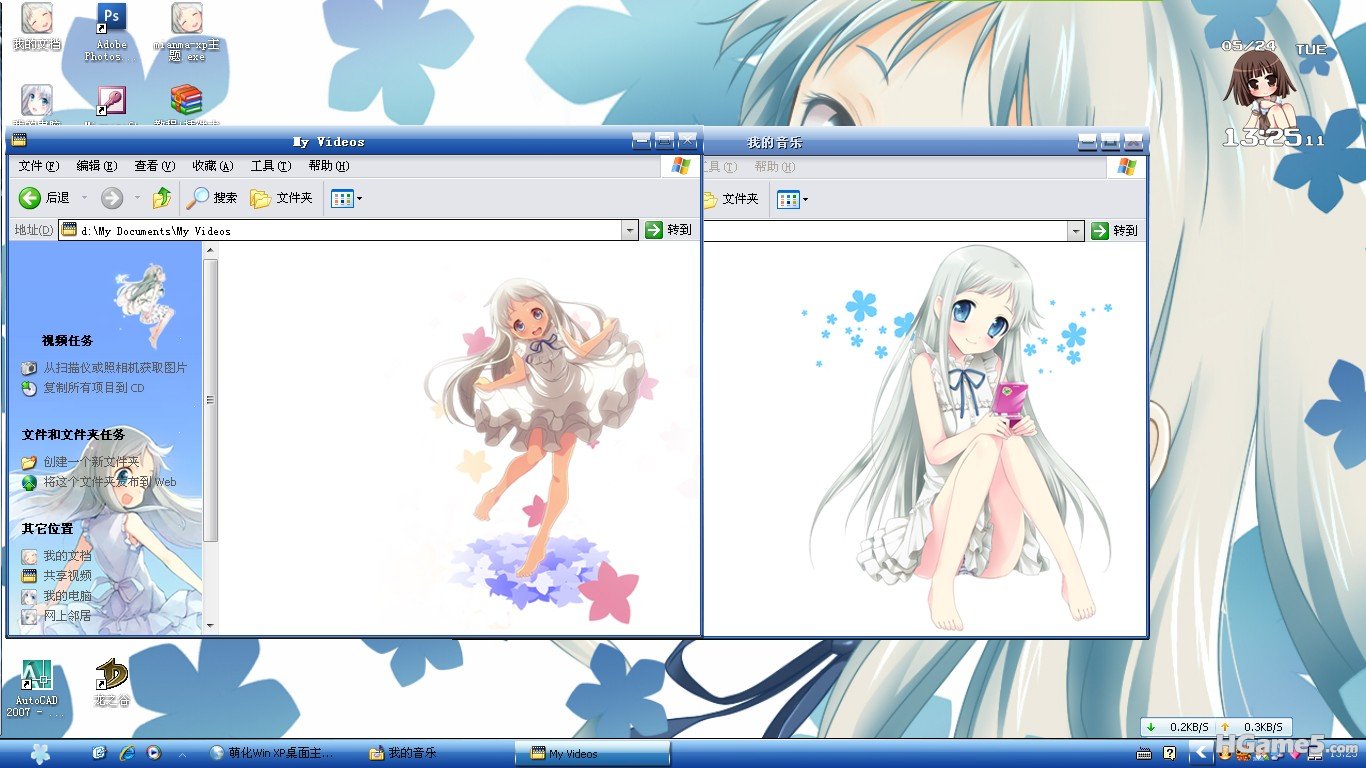This screenshot has width=1366, height=768.
Task: Expand the Back history dropdown arrow
Action: tap(84, 198)
